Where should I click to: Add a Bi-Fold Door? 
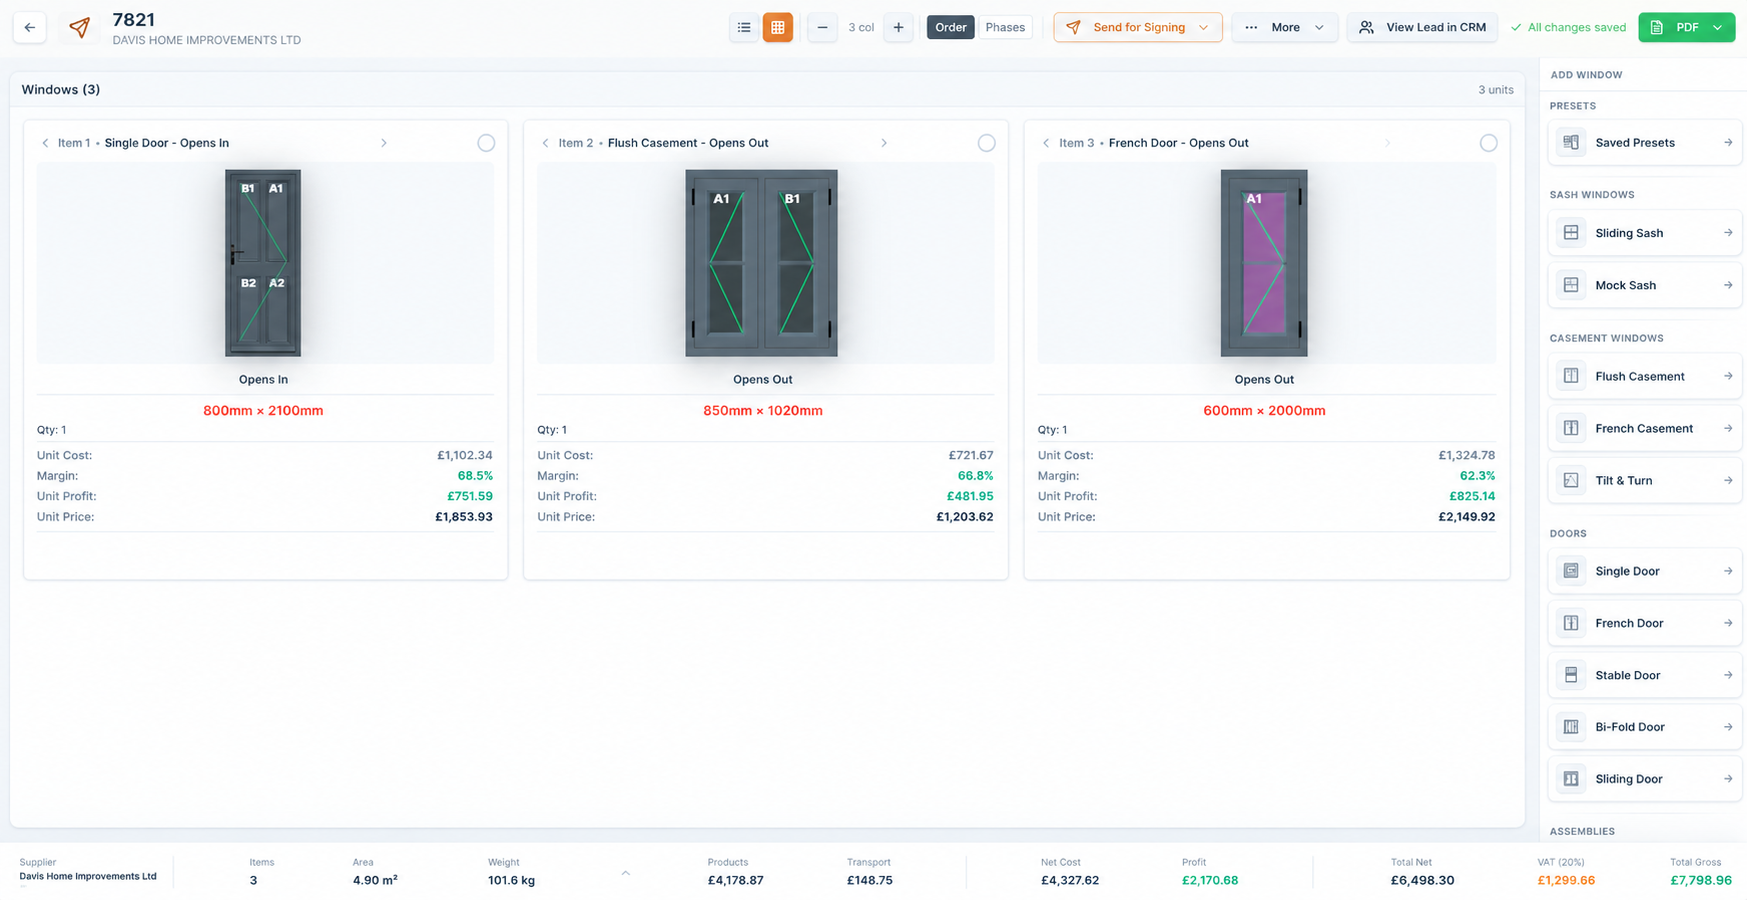click(1645, 727)
